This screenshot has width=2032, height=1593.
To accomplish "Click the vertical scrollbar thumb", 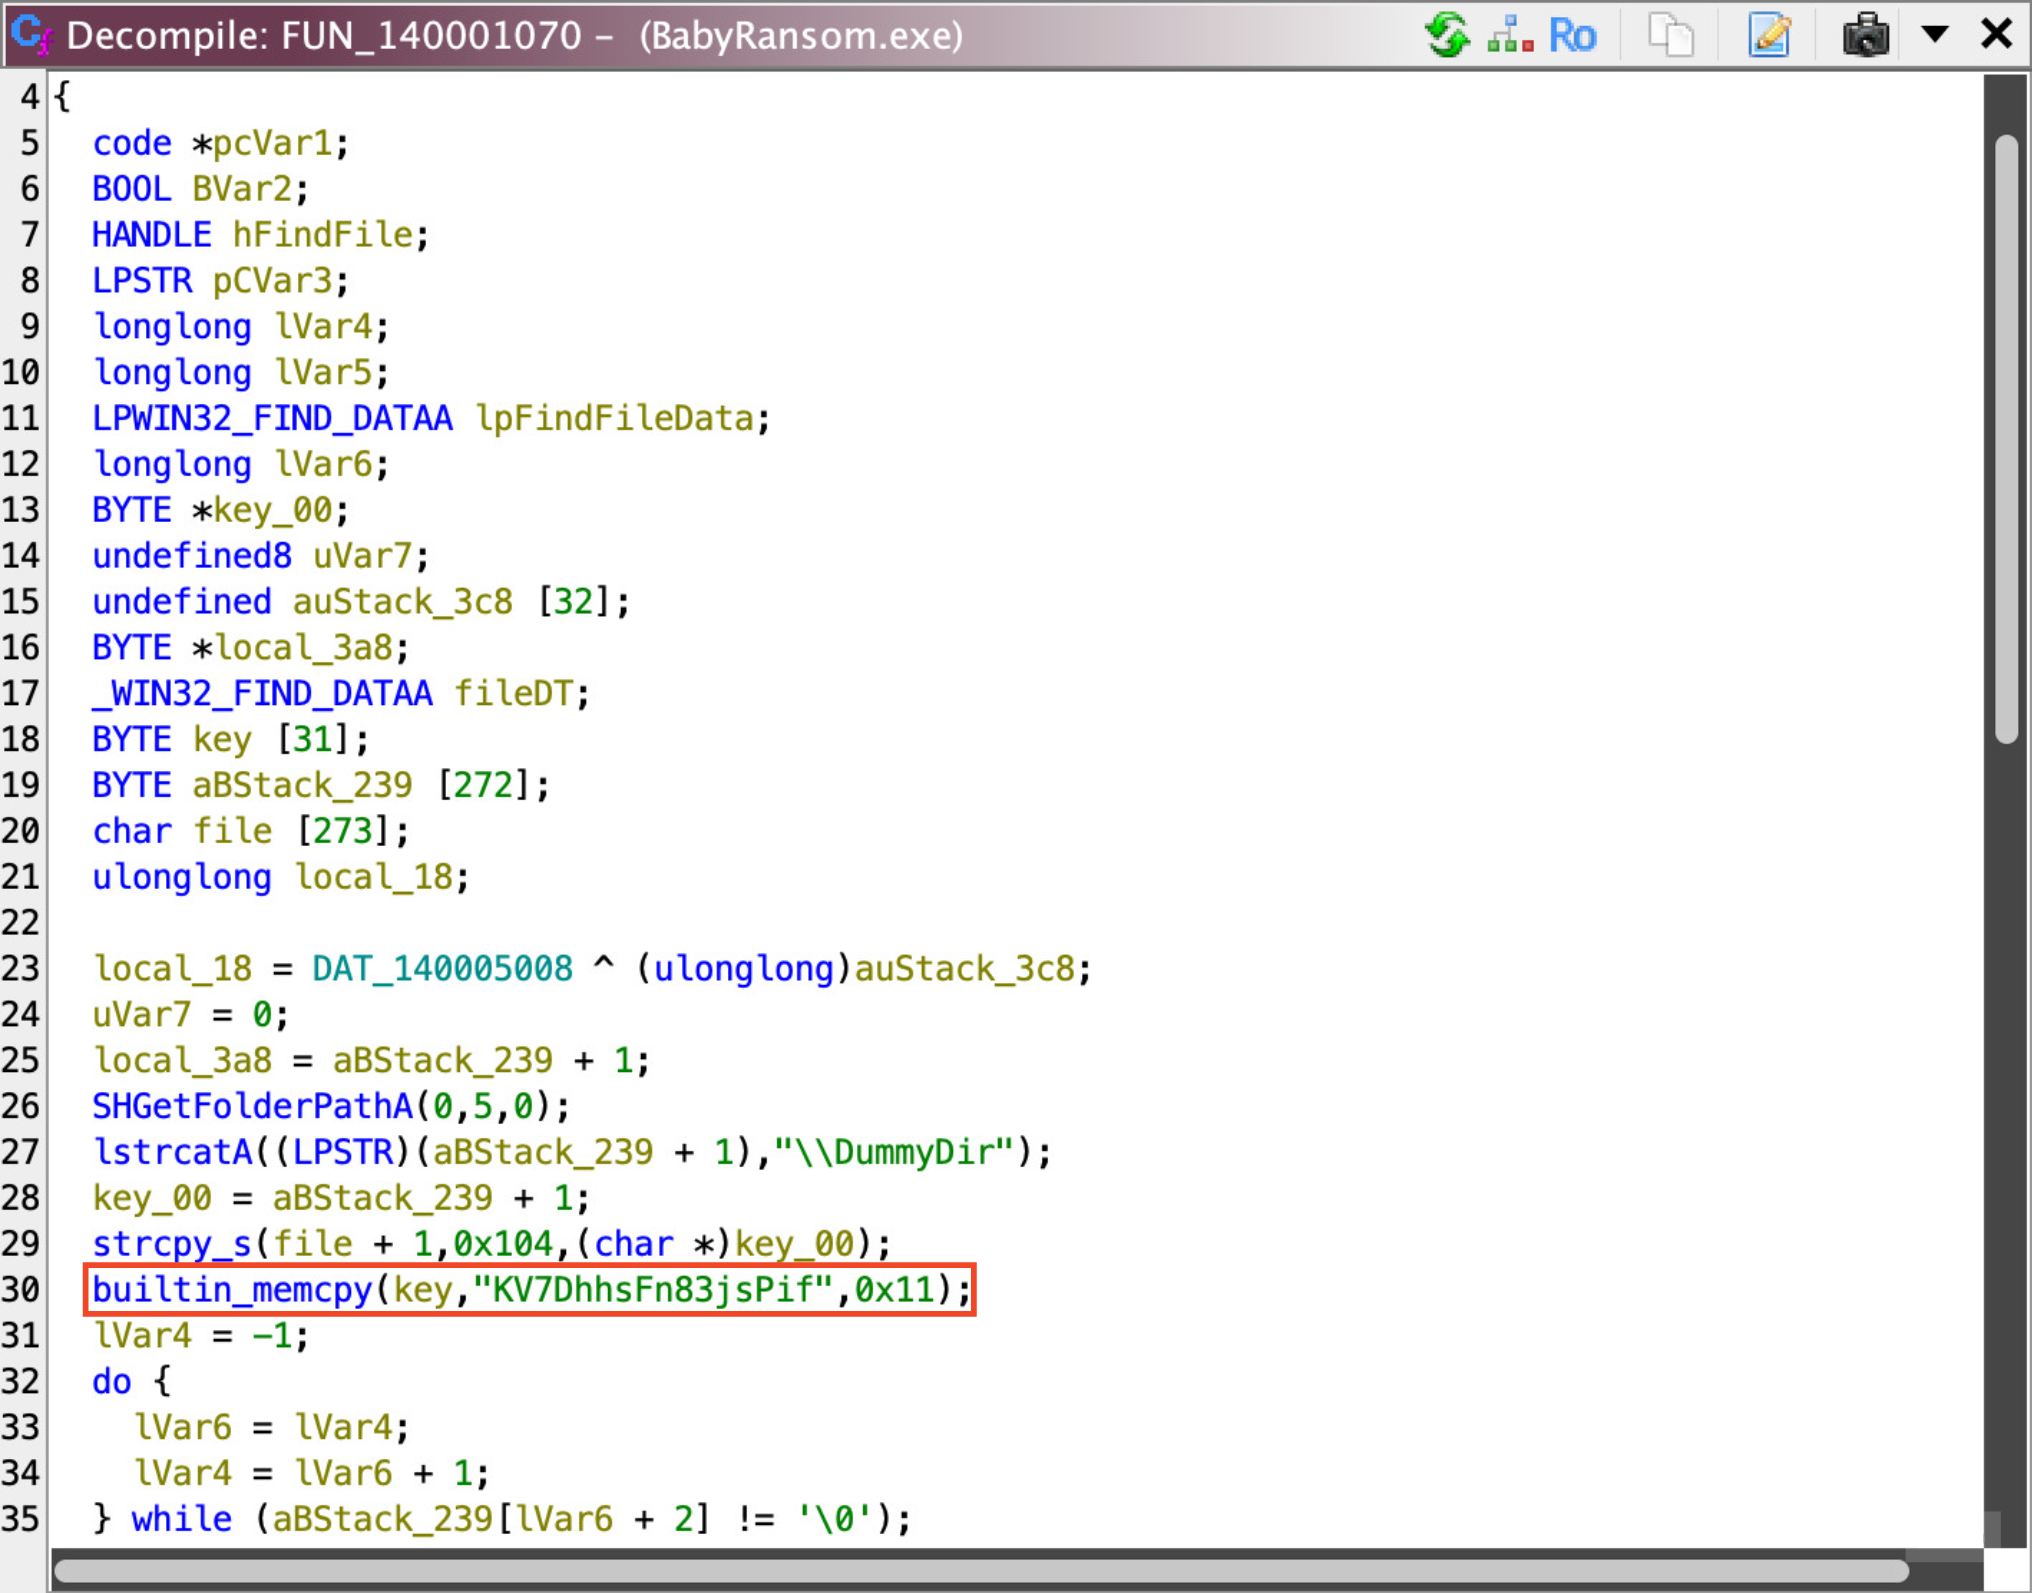I will tap(2006, 440).
